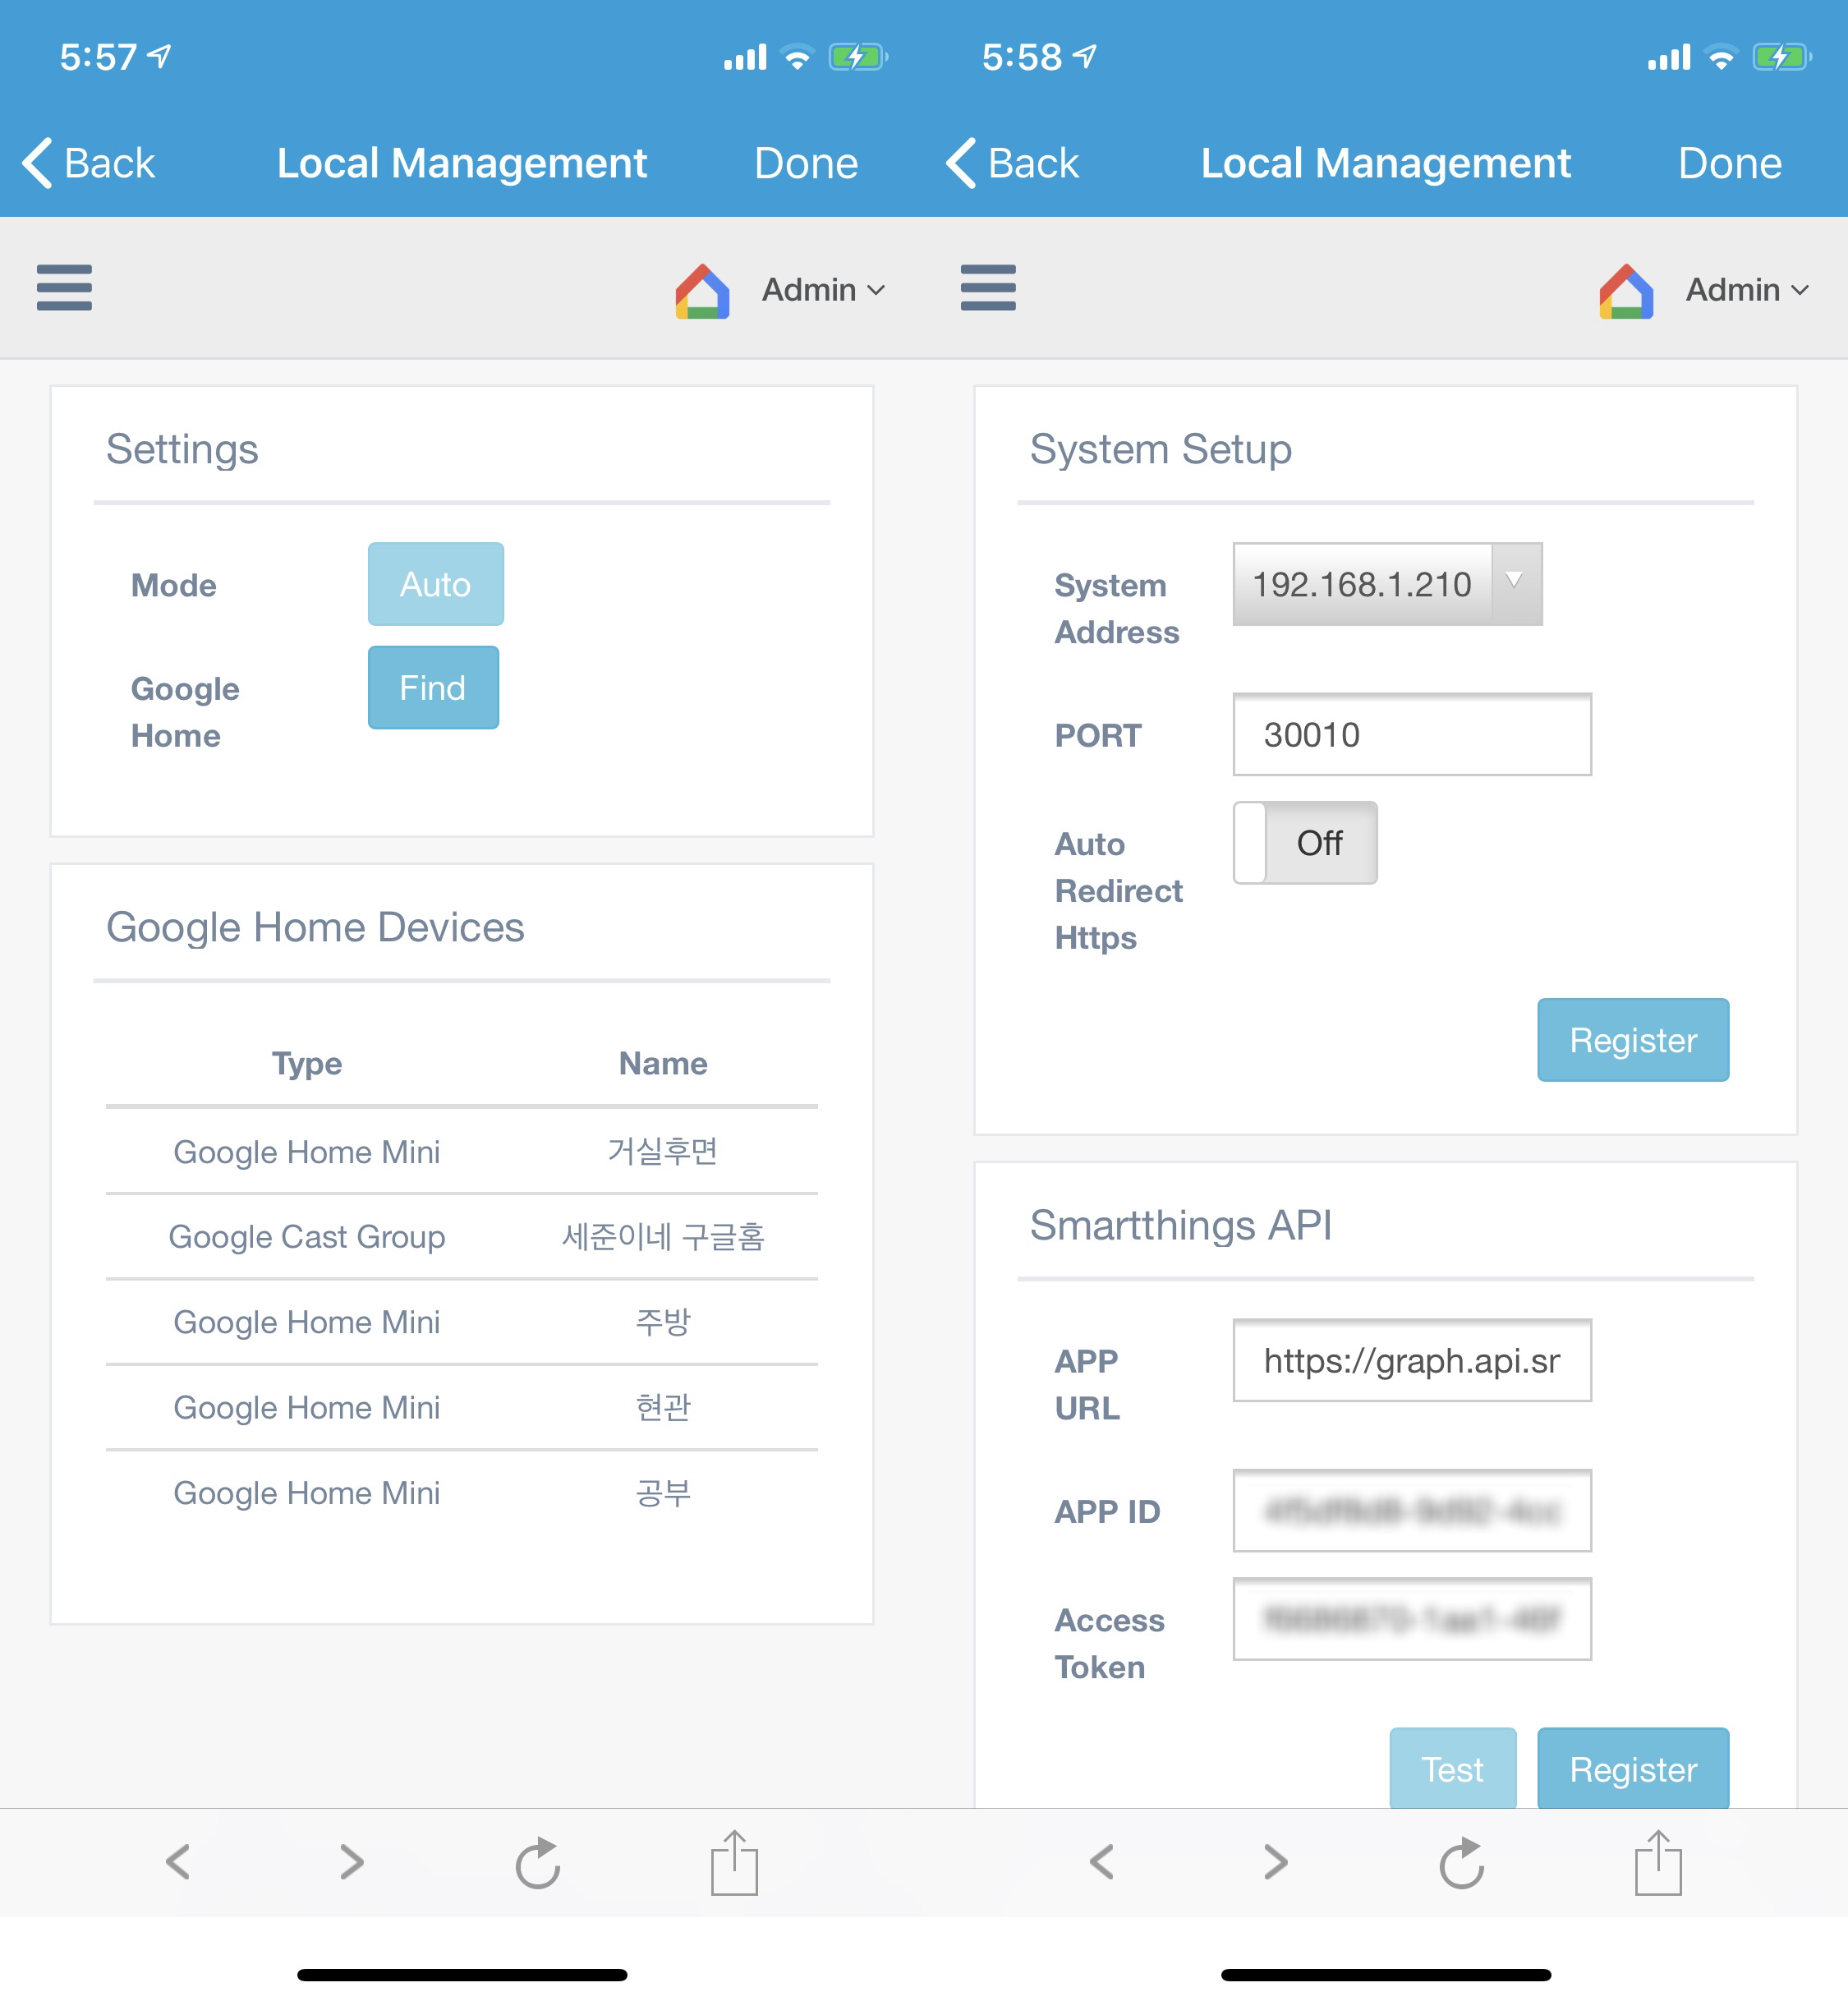1848x2001 pixels.
Task: Open hamburger menu on right screen
Action: click(987, 288)
